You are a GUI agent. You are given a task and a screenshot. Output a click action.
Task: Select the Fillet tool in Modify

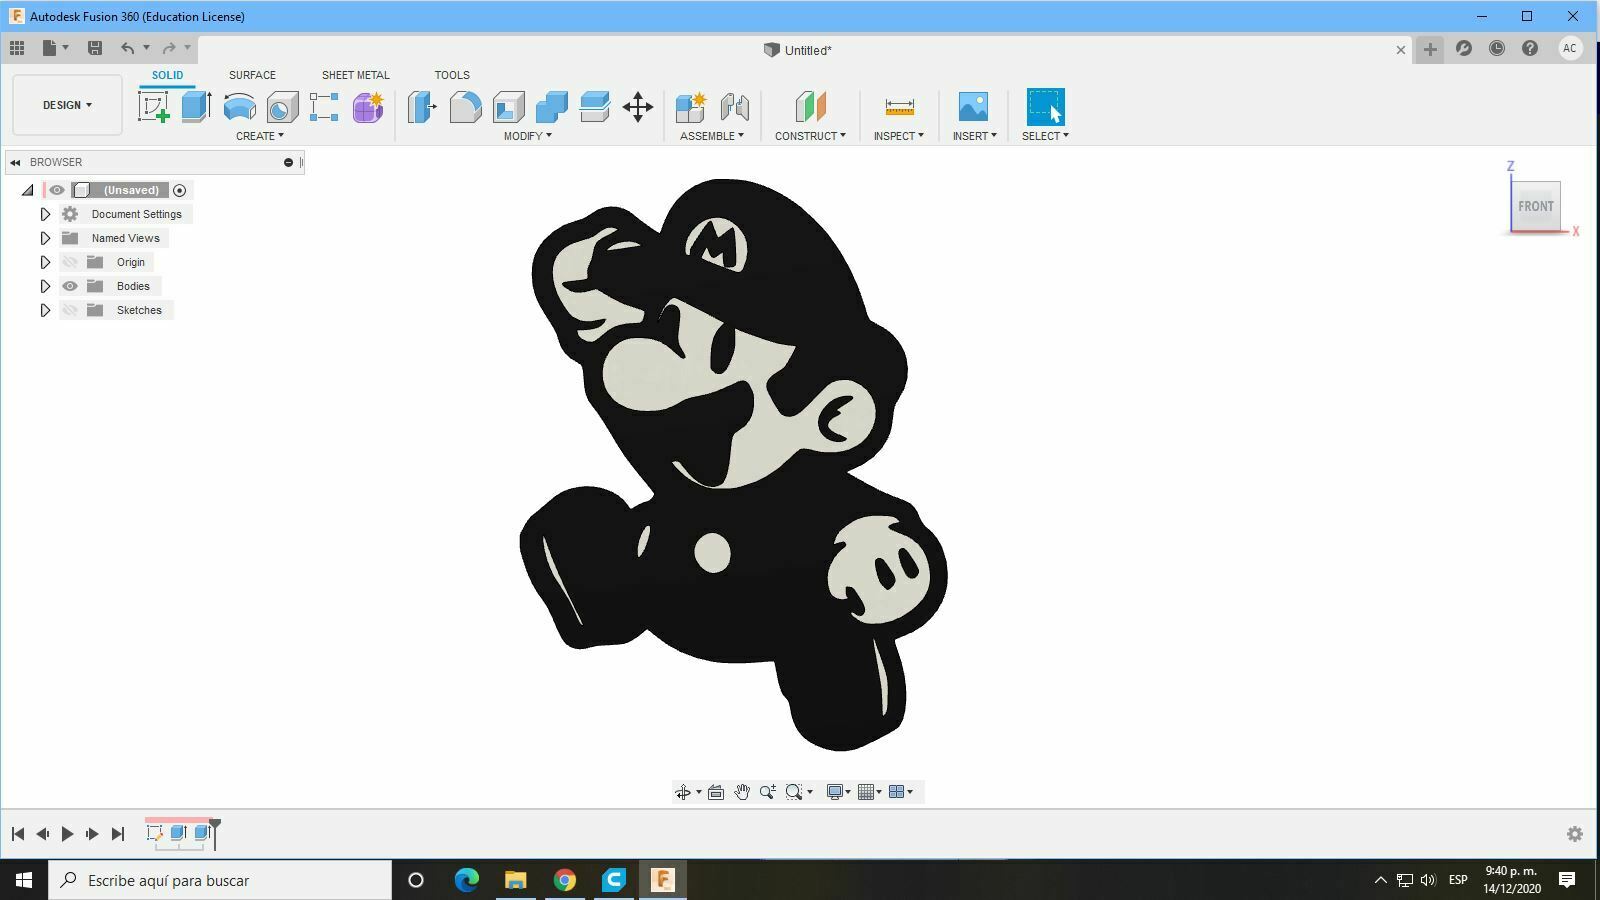tap(466, 107)
